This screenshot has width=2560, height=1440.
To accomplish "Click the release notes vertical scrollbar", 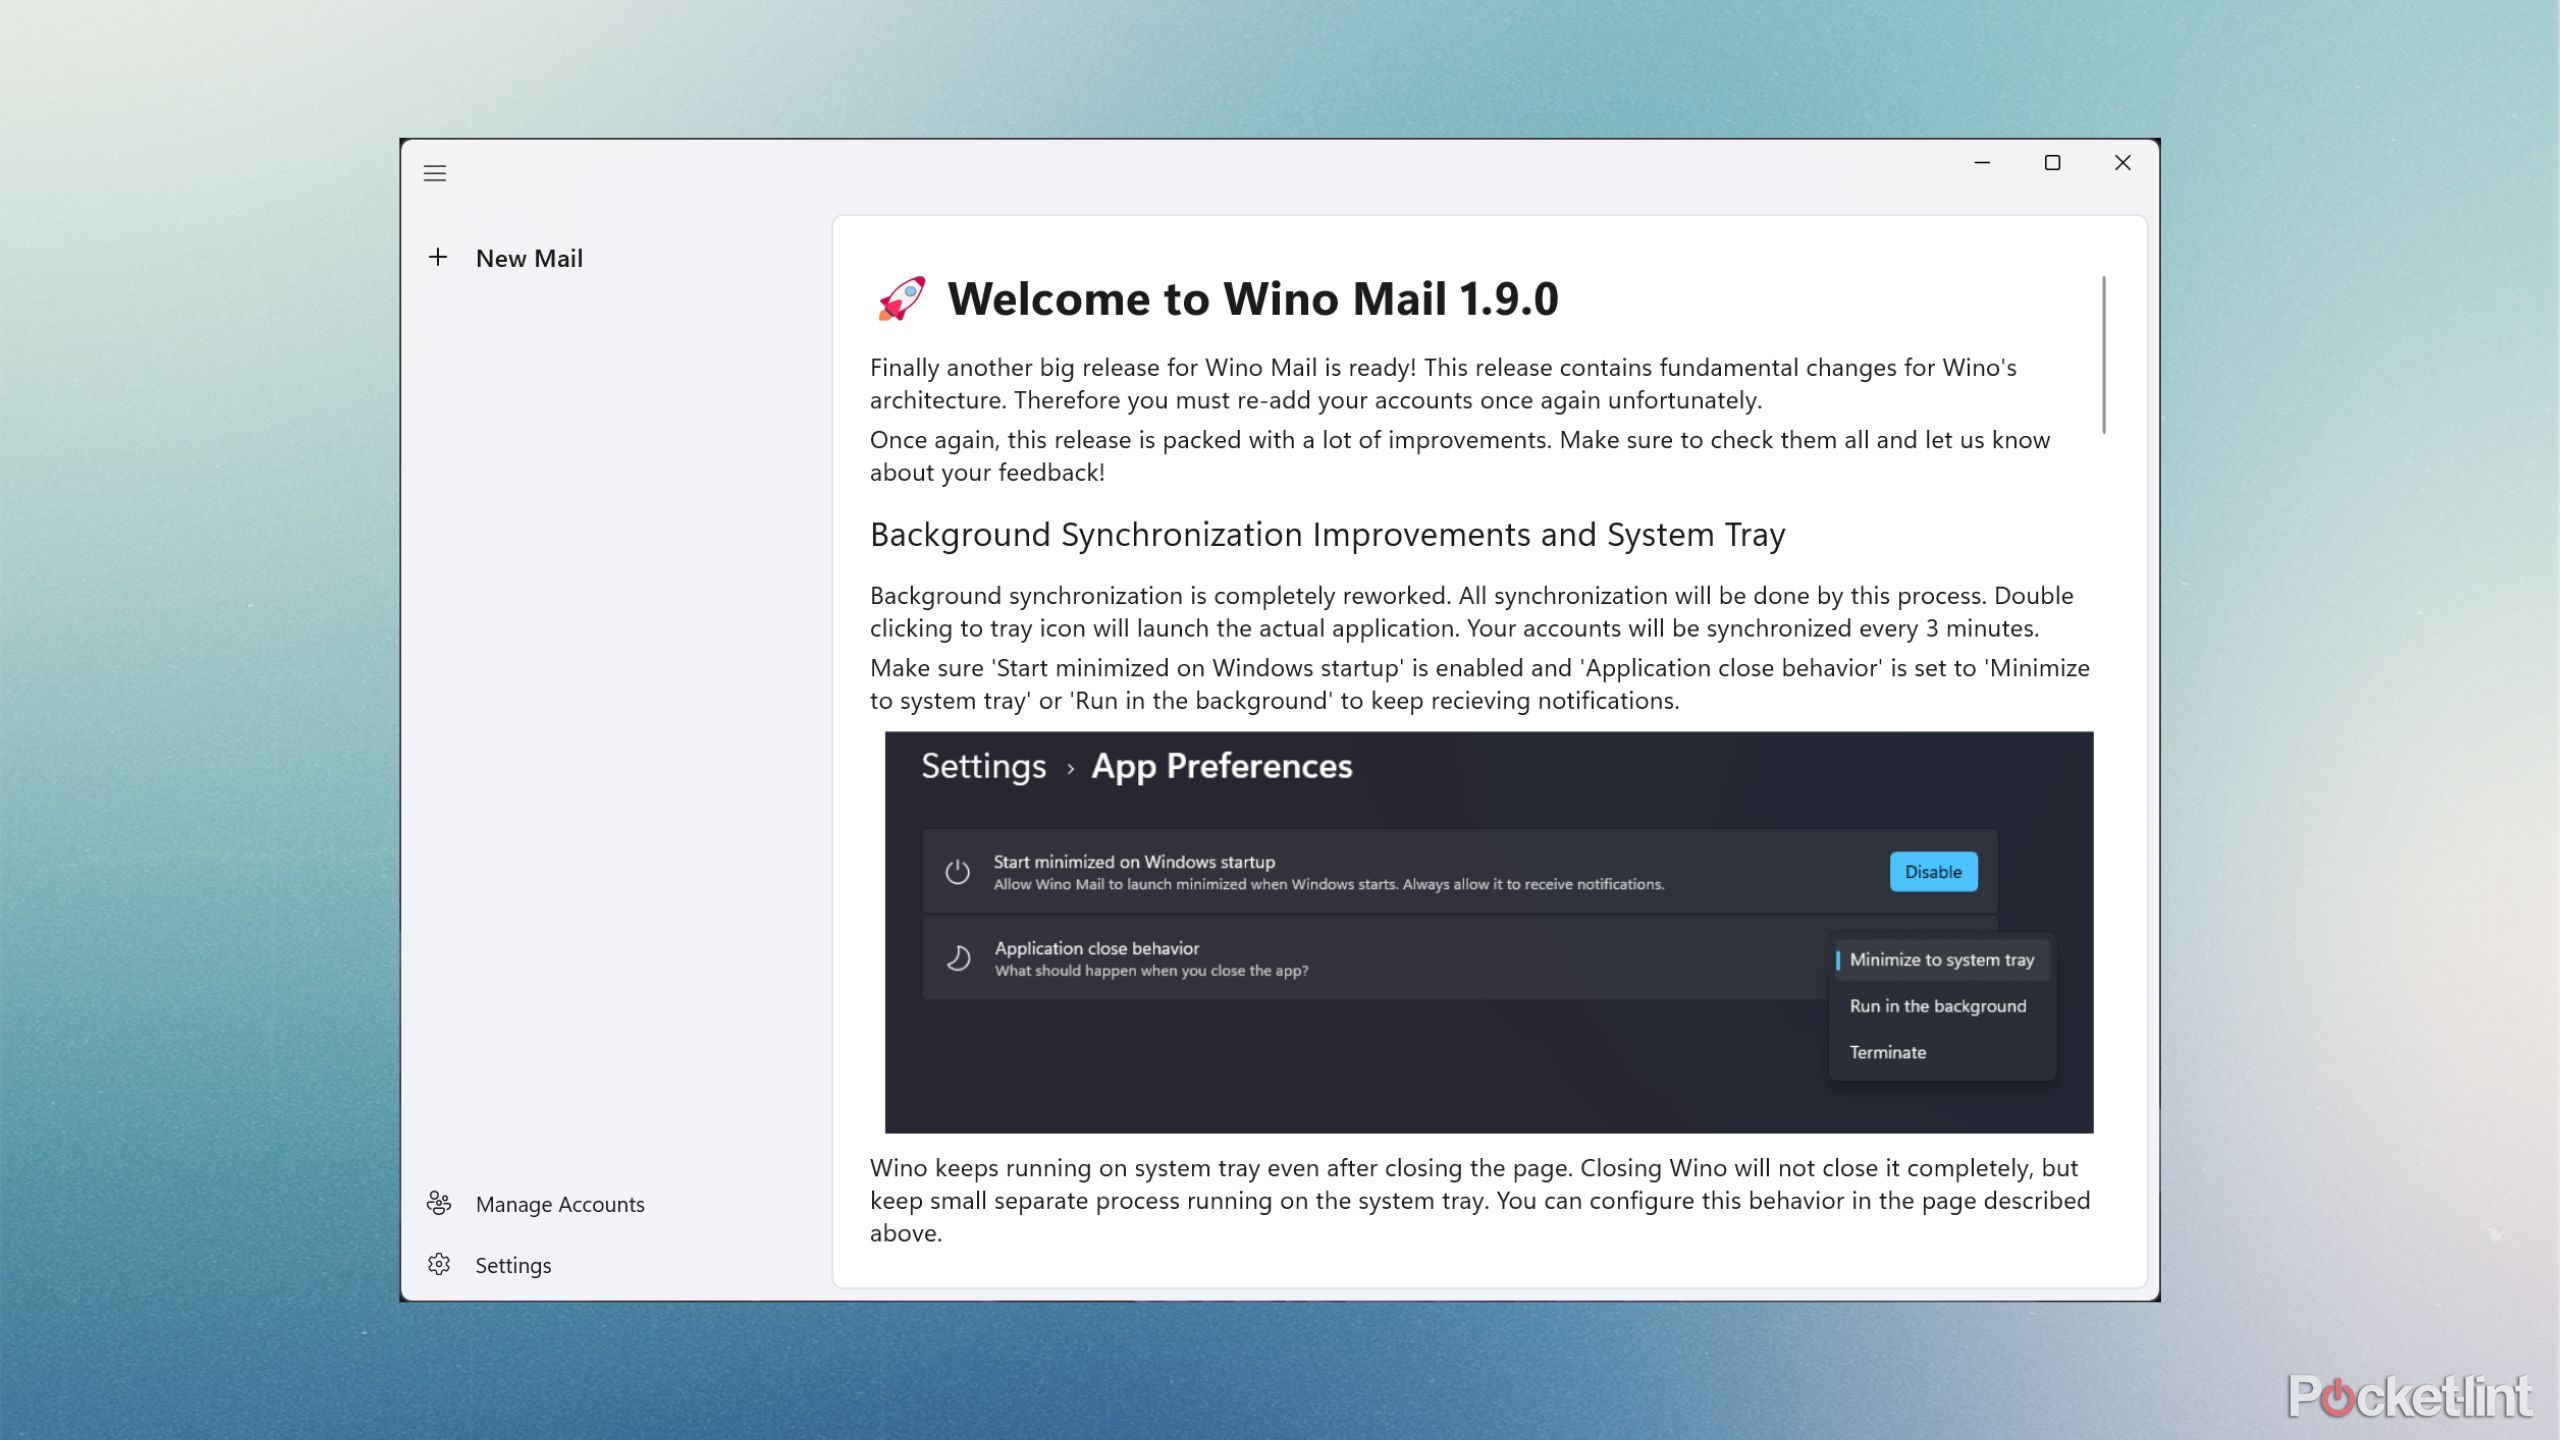I will tap(2104, 354).
